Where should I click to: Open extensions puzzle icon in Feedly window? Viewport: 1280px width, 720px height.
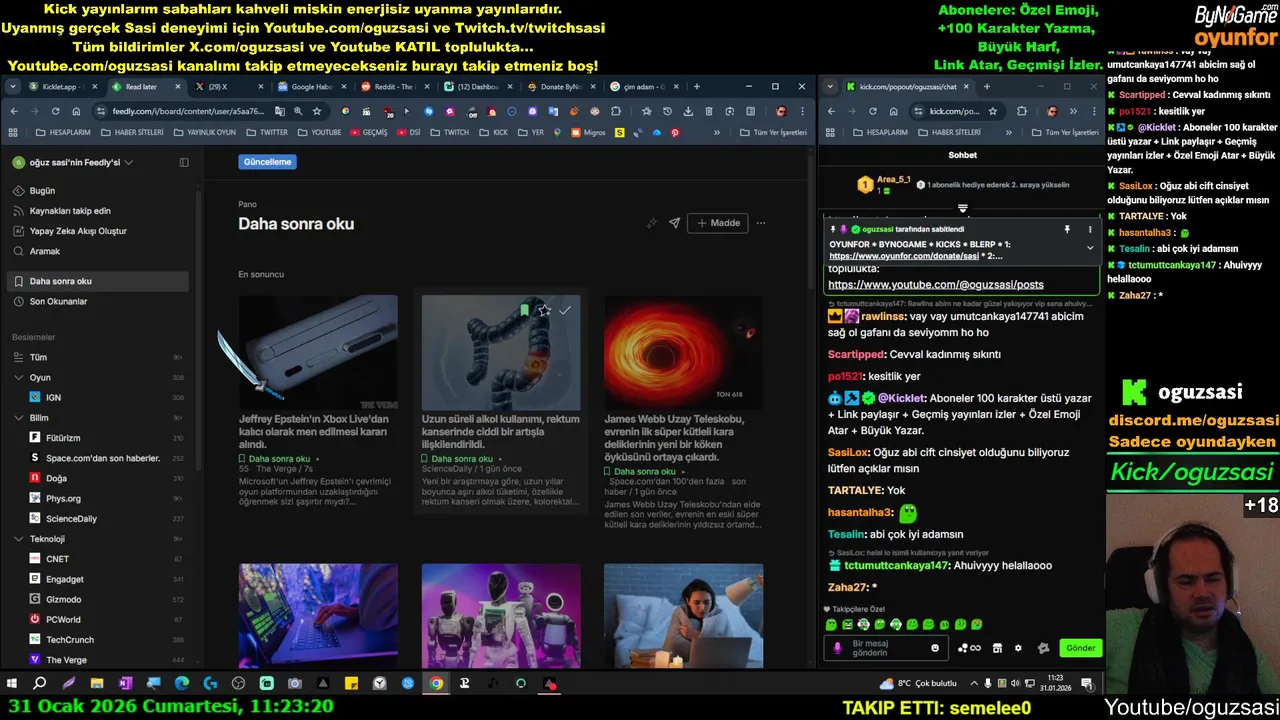[616, 111]
